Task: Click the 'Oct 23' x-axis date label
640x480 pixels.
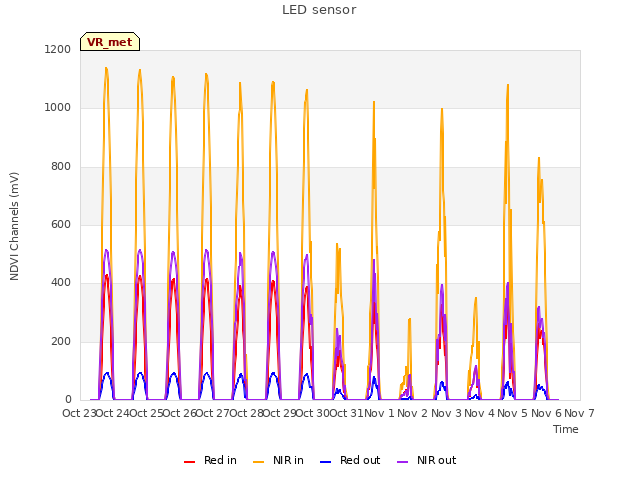Action: tap(79, 413)
